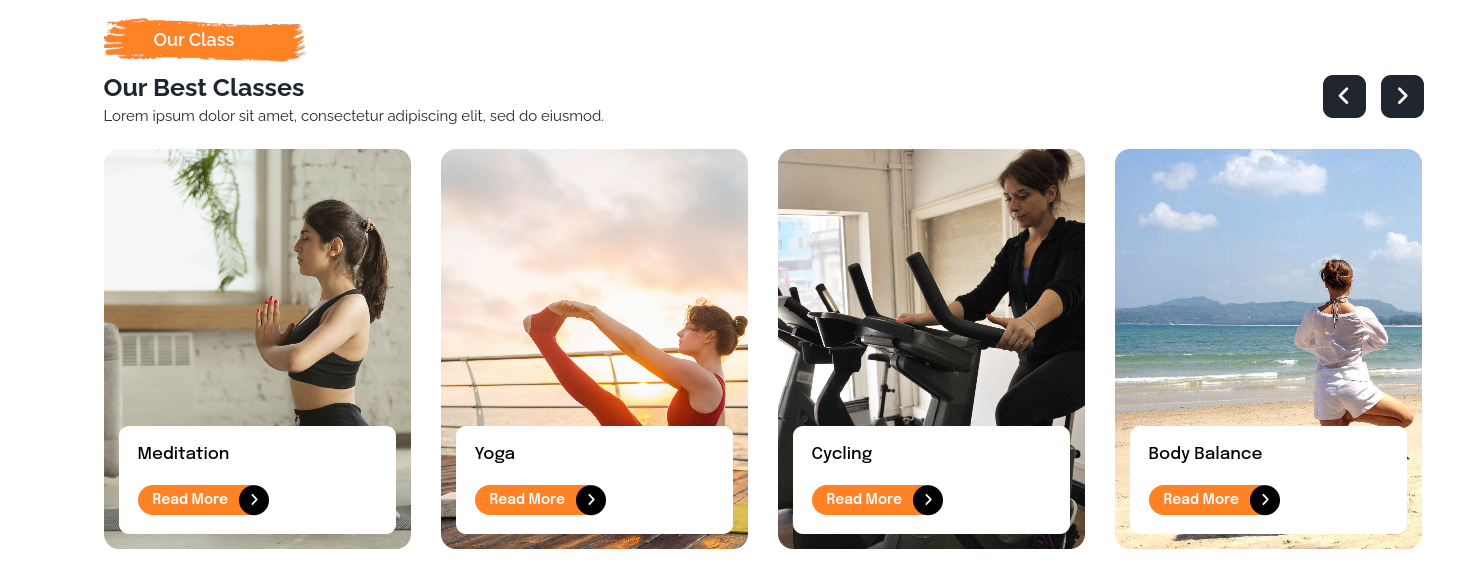Image resolution: width=1484 pixels, height=567 pixels.
Task: Click the Body Balance beach photo
Action: tap(1268, 288)
